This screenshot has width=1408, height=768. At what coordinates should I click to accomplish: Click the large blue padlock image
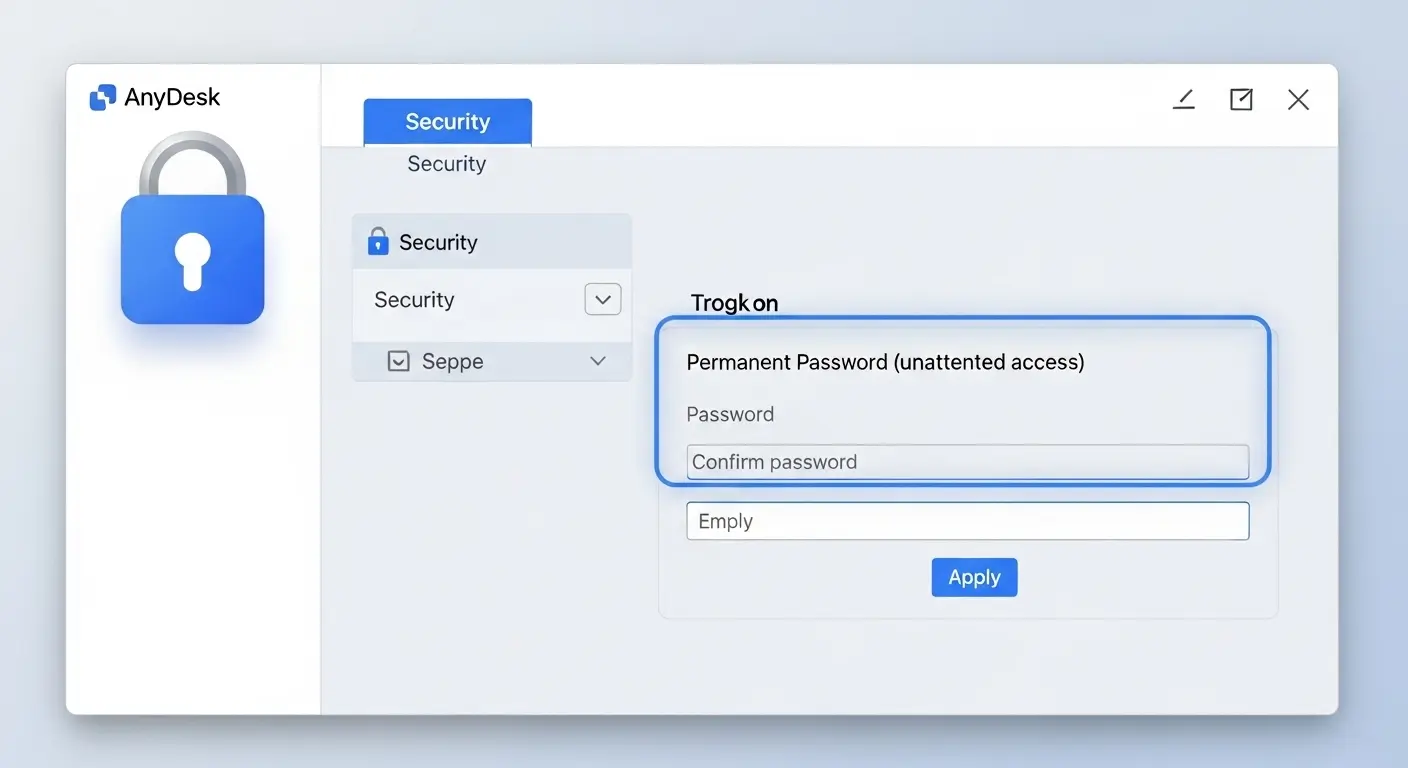point(192,228)
